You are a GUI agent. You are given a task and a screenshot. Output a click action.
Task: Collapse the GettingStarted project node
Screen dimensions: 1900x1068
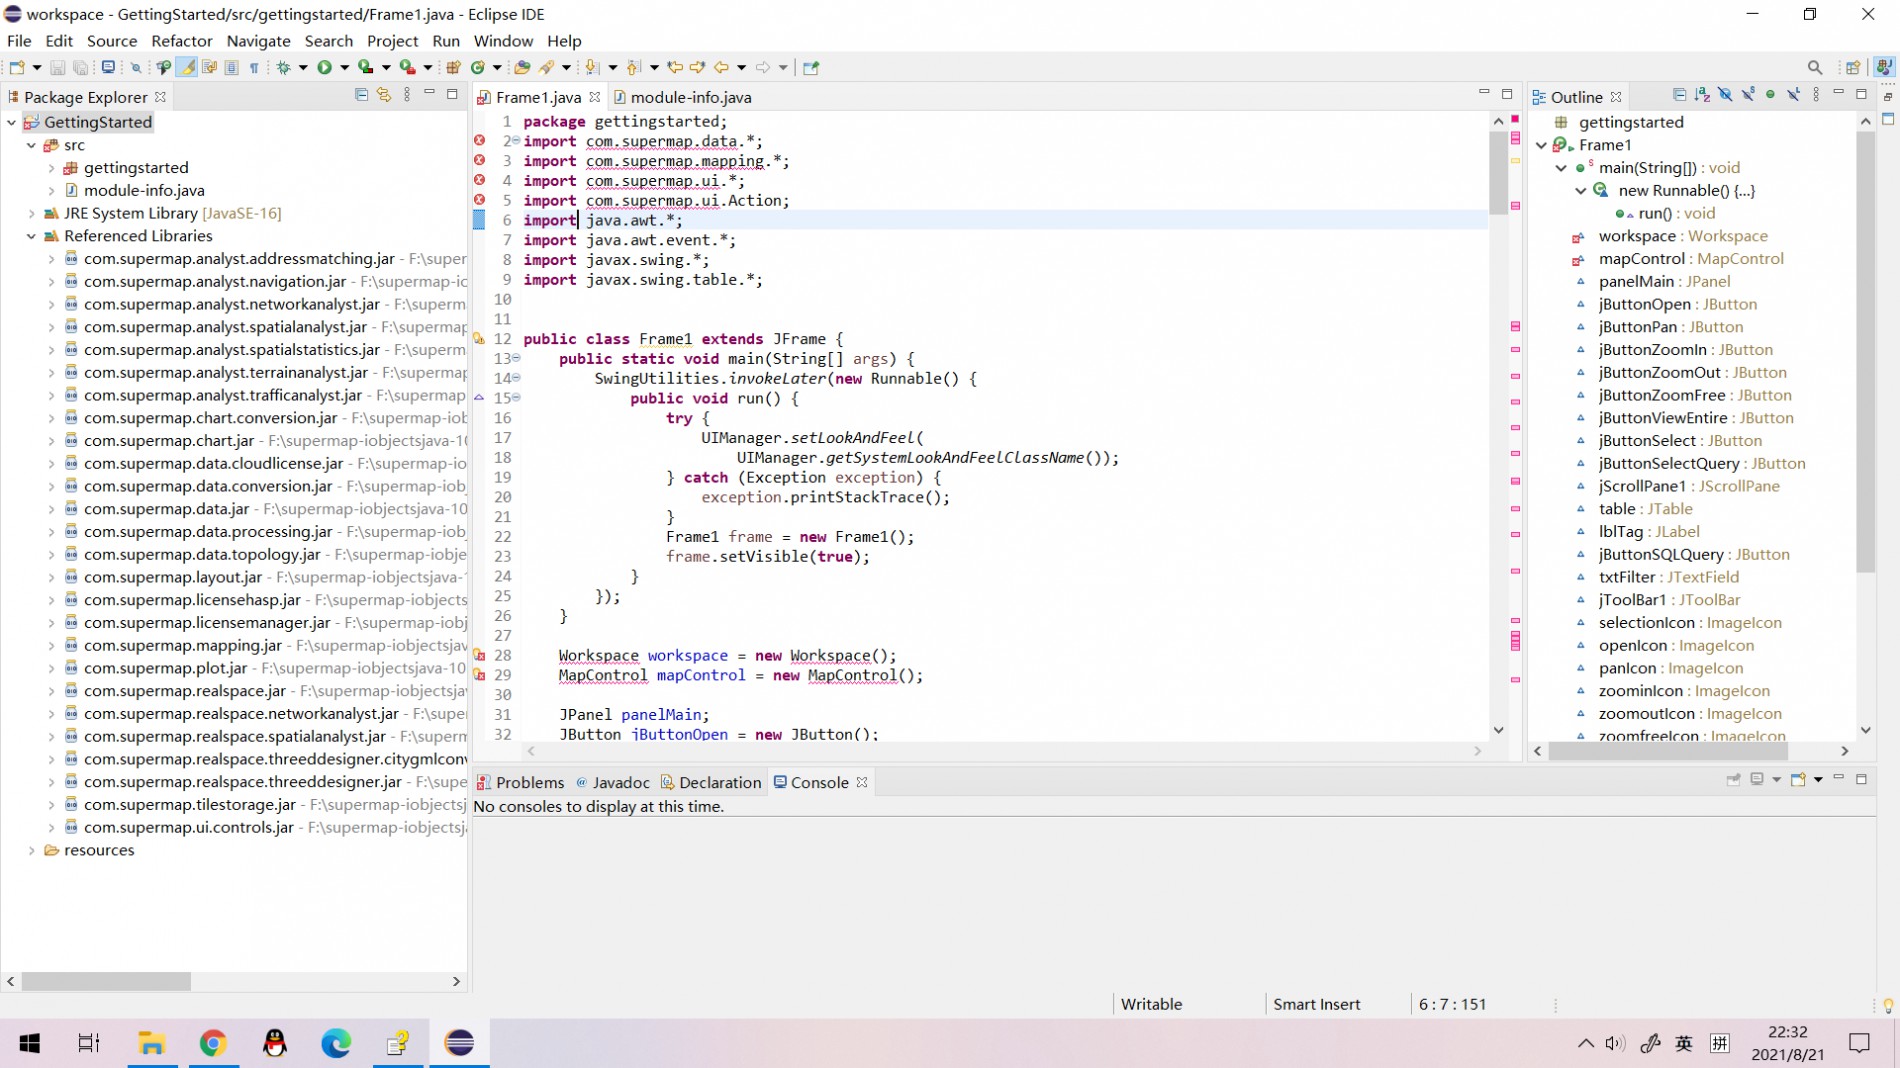[12, 122]
